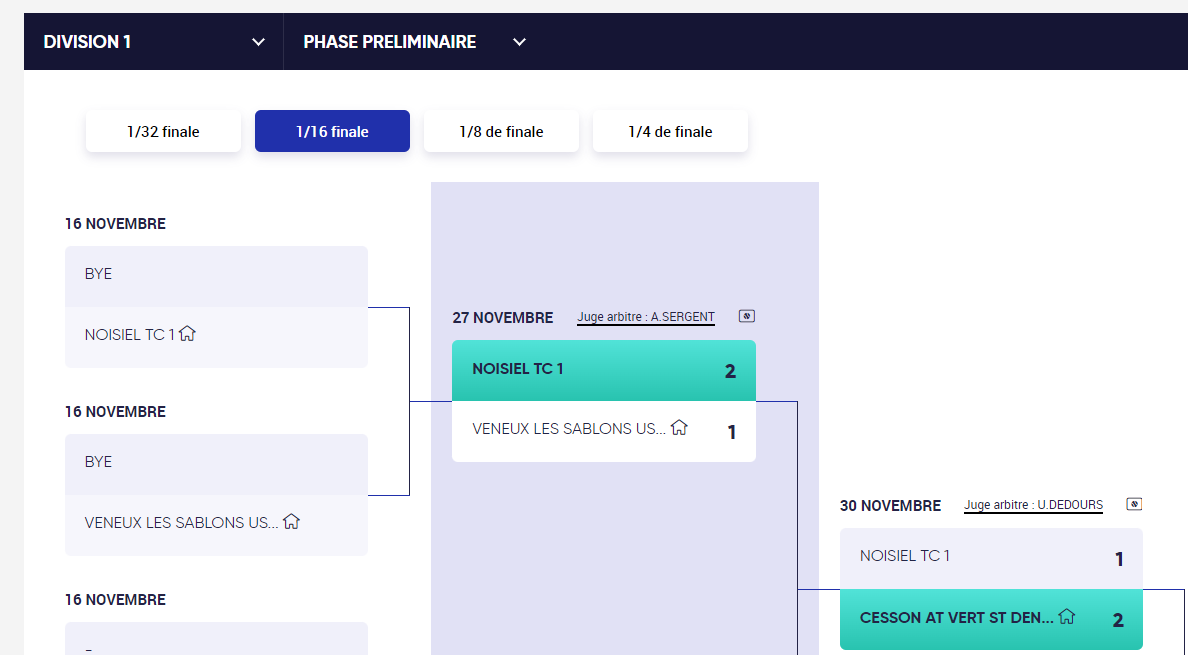Expand the DIVISION 1 dropdown chevron
The height and width of the screenshot is (655, 1188).
pos(258,42)
